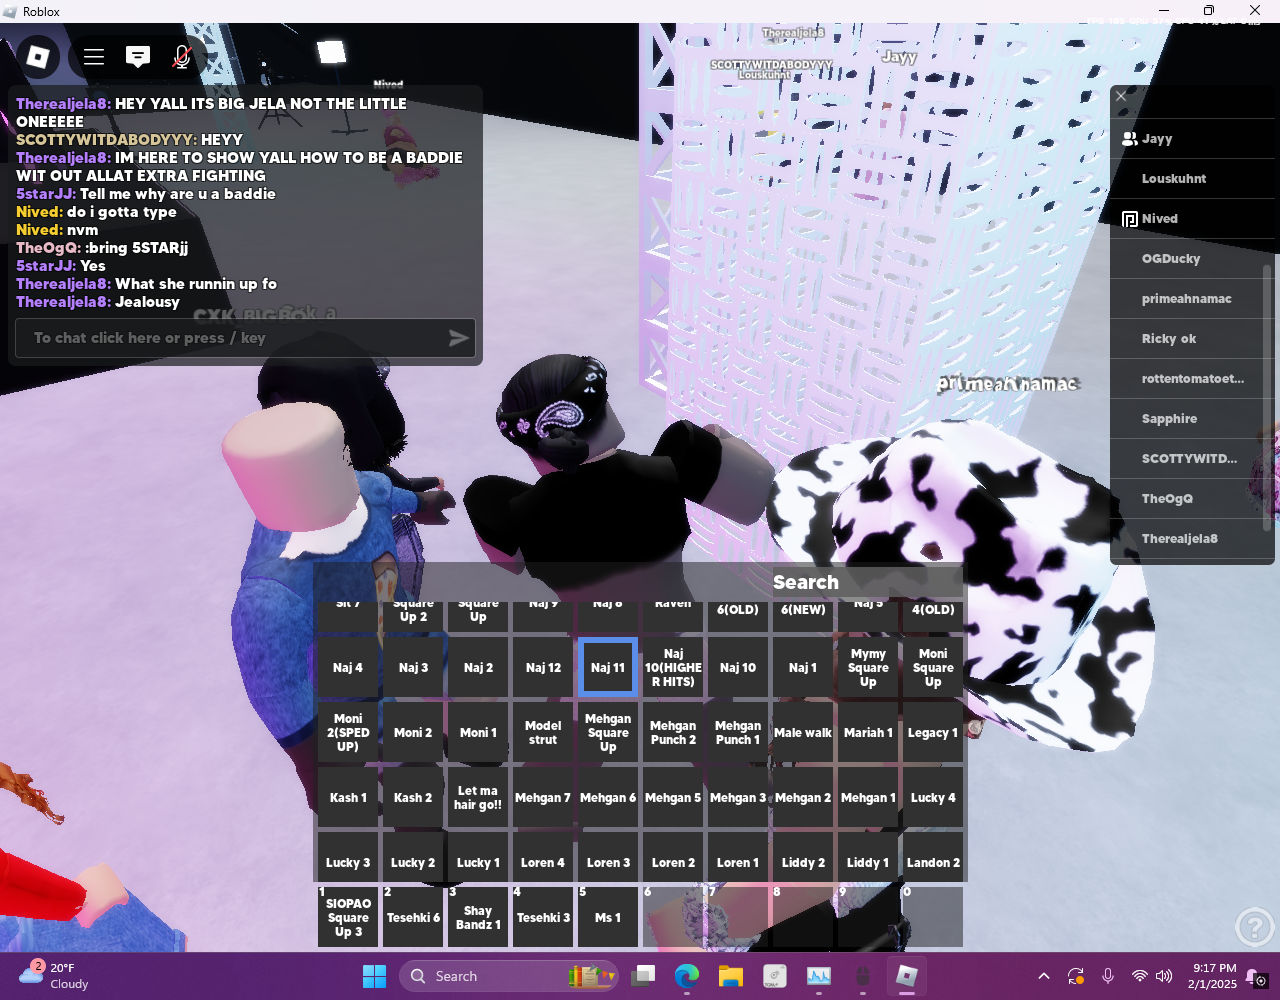Screen dimensions: 1280x1000
Task: Select Mehgan Punch 2 emote
Action: (x=673, y=733)
